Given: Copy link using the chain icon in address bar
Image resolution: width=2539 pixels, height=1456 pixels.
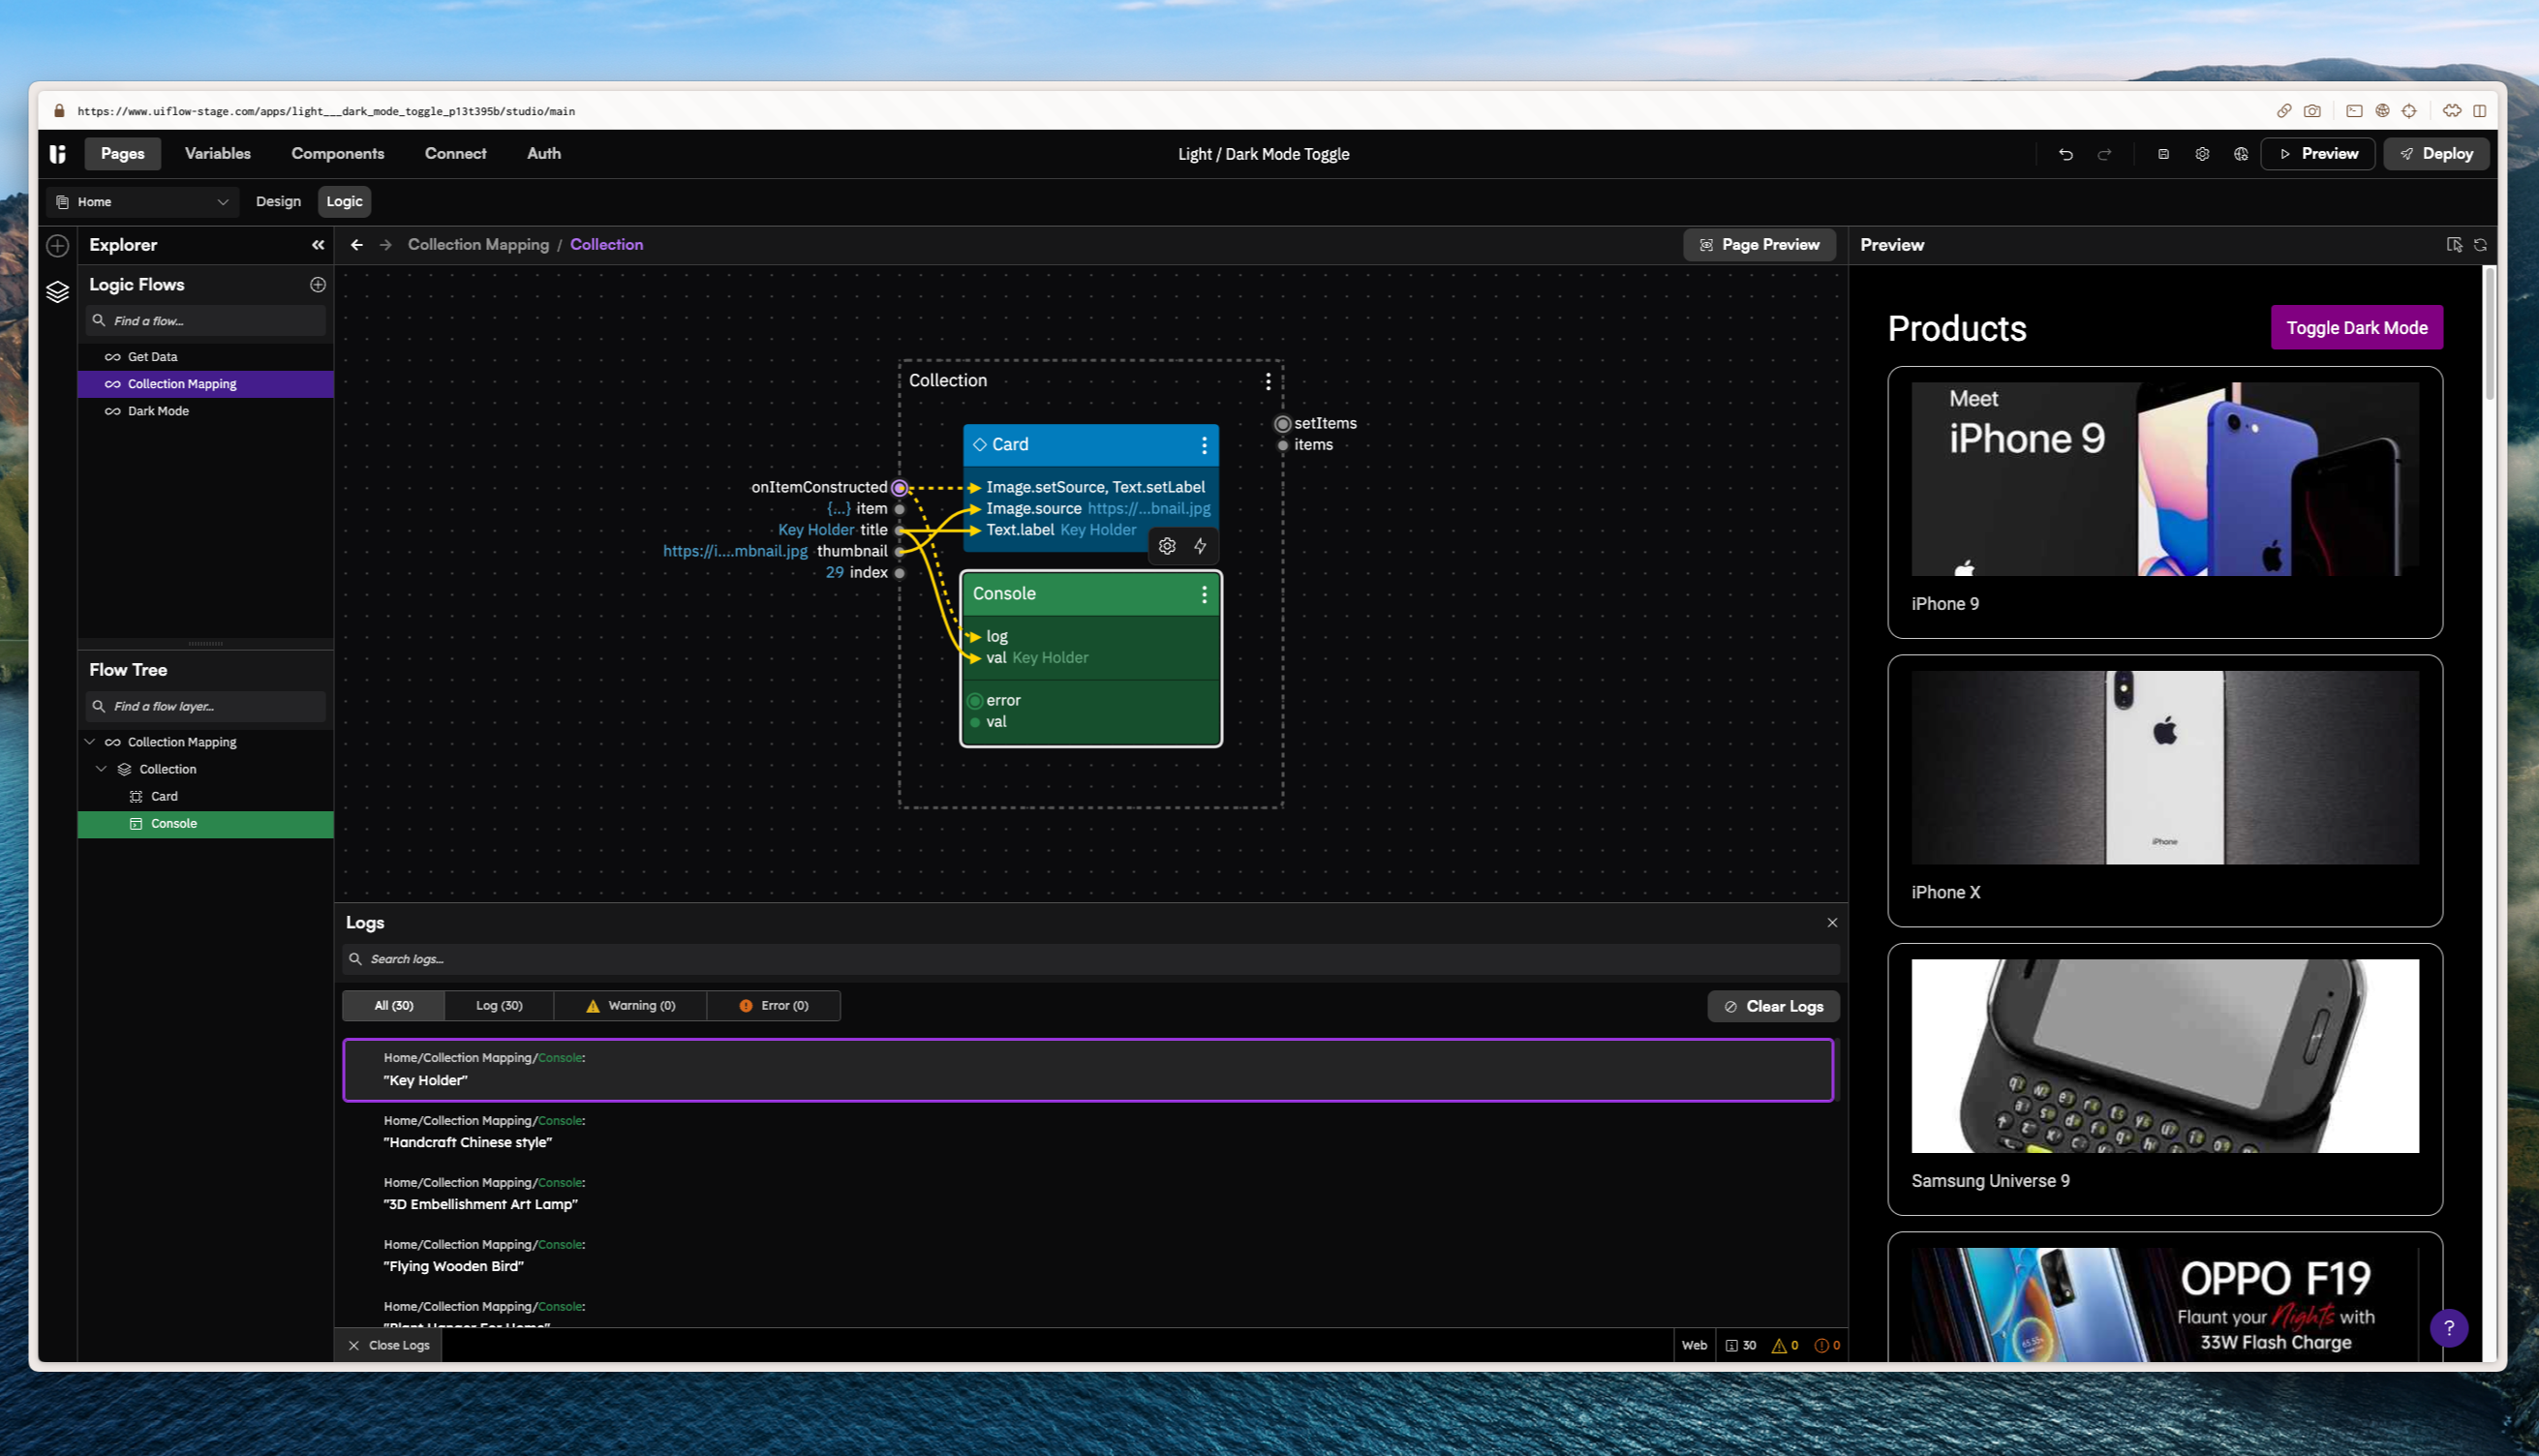Looking at the screenshot, I should point(2284,111).
